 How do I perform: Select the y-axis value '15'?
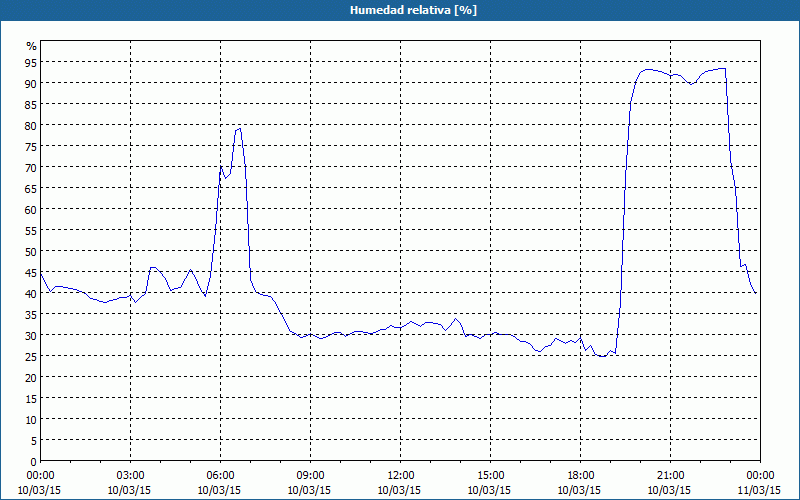(31, 398)
